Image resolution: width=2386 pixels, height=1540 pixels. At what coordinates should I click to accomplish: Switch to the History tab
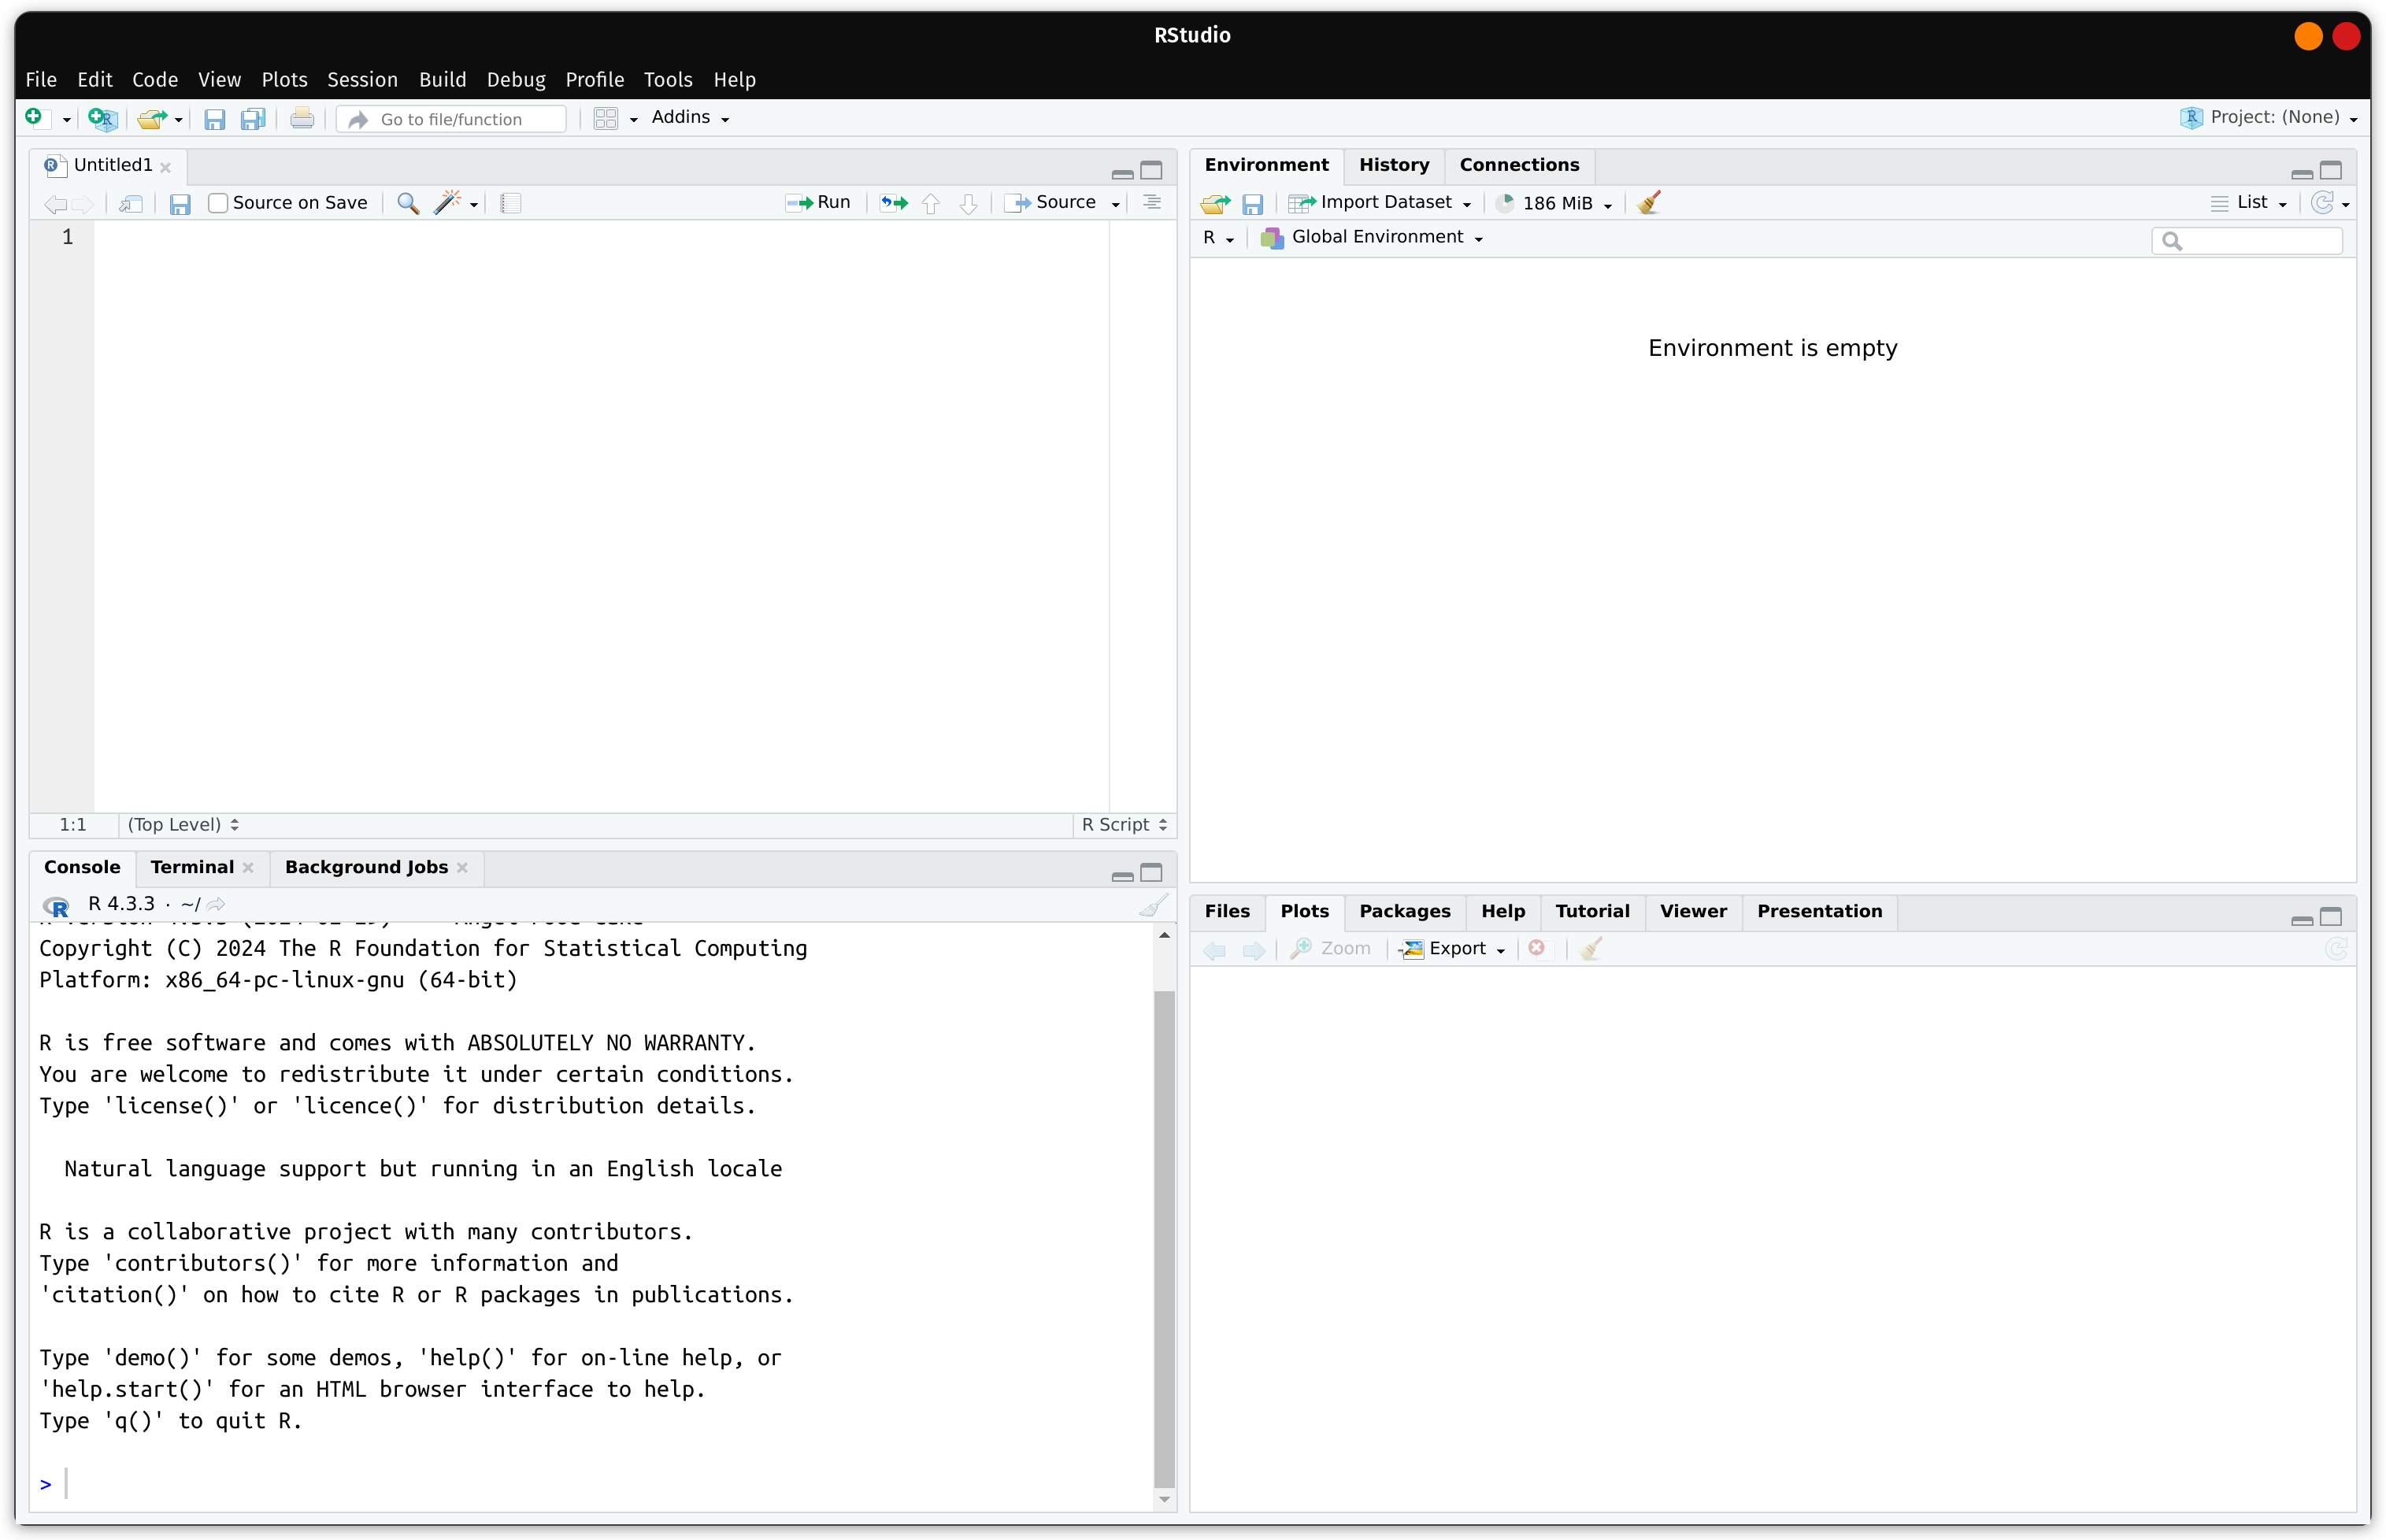[1394, 164]
